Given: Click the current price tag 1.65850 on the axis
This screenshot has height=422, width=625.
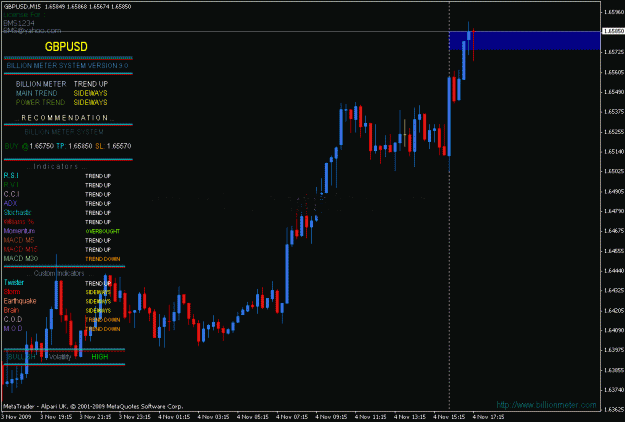Looking at the screenshot, I should [614, 31].
